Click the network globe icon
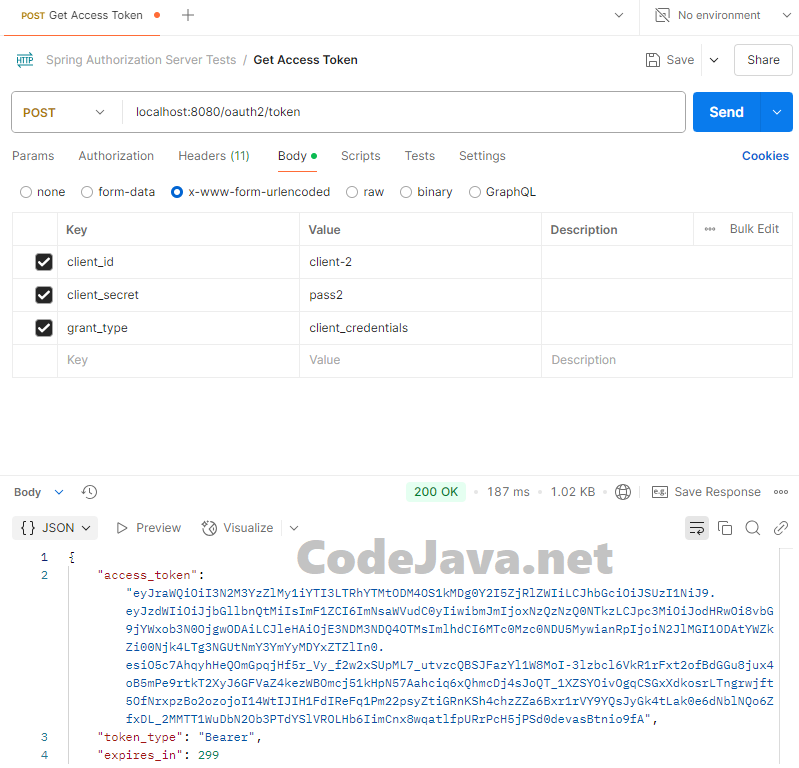 point(623,492)
